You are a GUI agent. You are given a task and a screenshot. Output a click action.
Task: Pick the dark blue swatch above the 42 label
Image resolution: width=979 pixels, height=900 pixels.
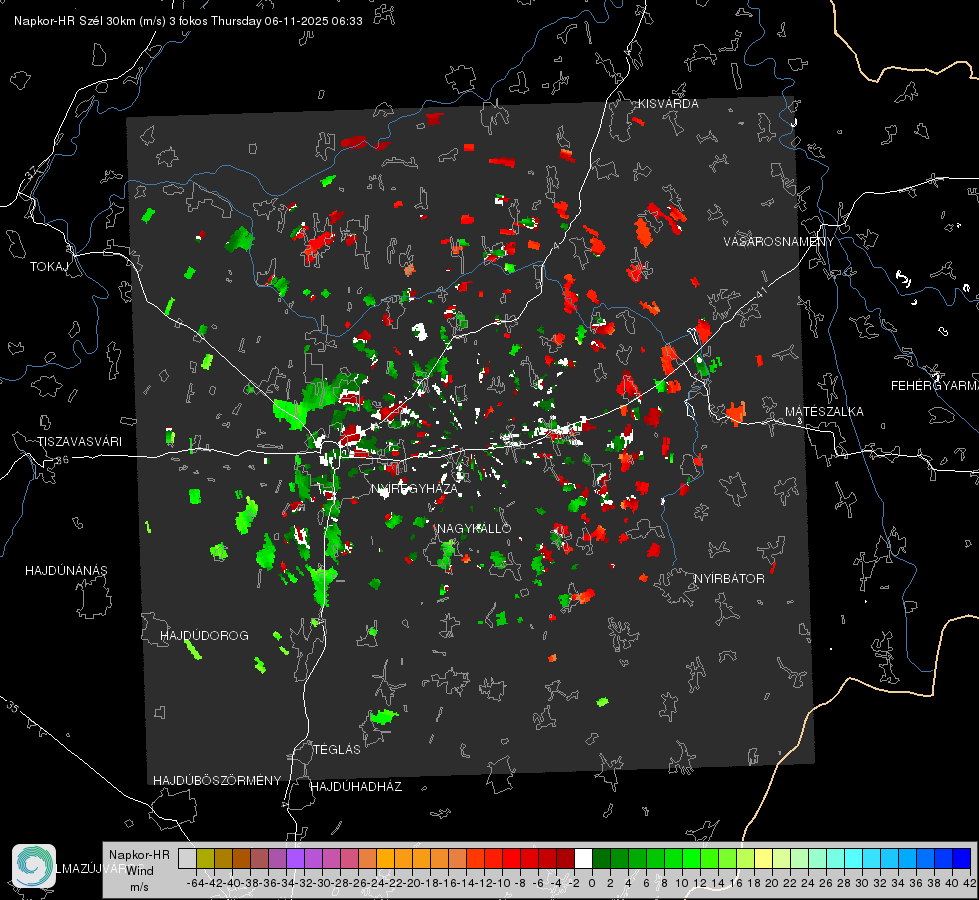pyautogui.click(x=962, y=858)
